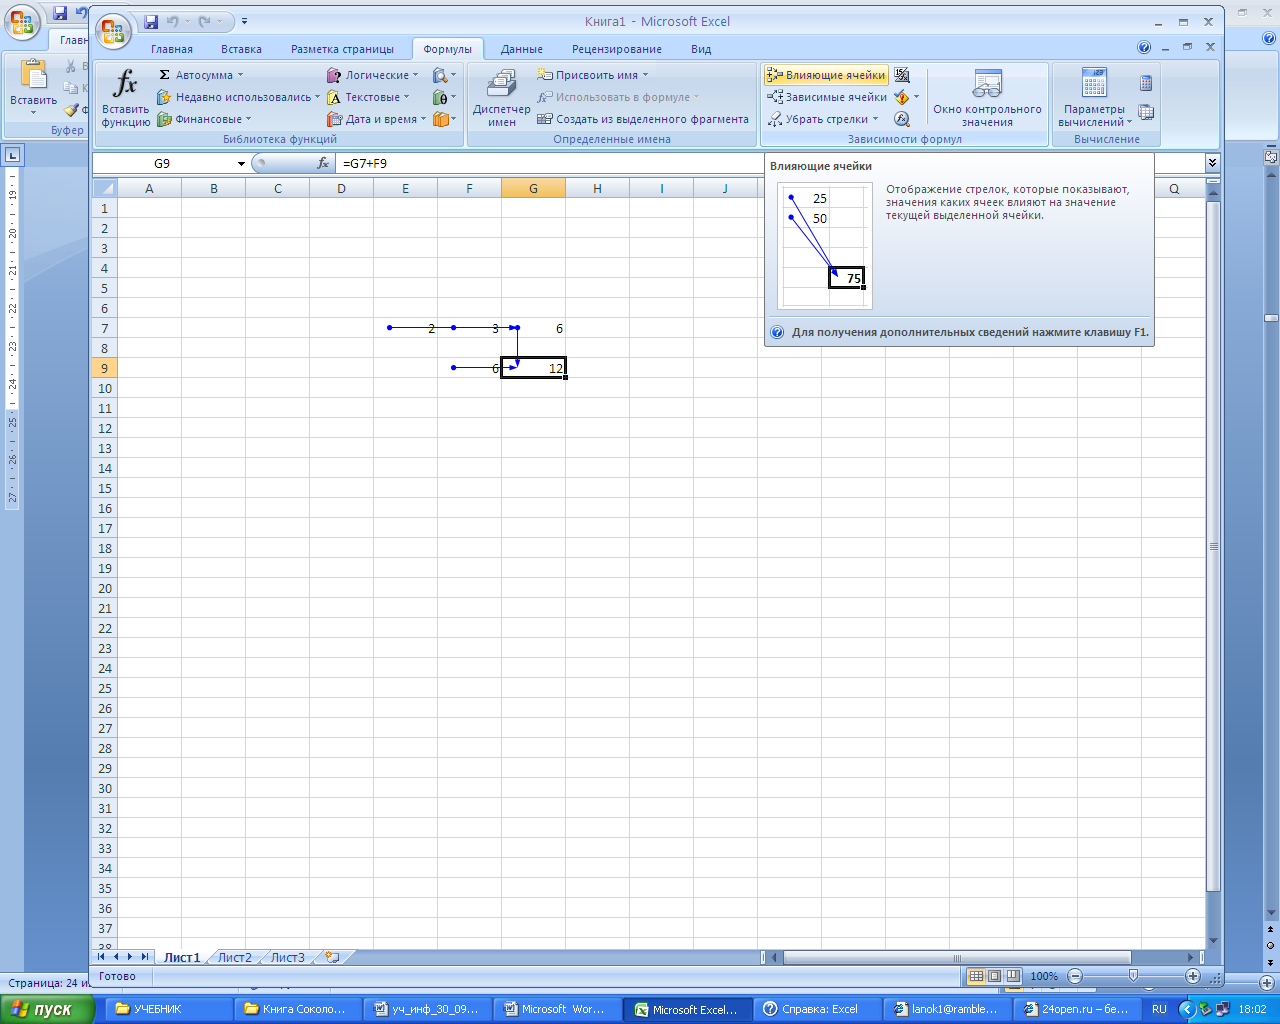The width and height of the screenshot is (1280, 1024).
Task: Open the Автосумма dropdown
Action: [x=200, y=75]
